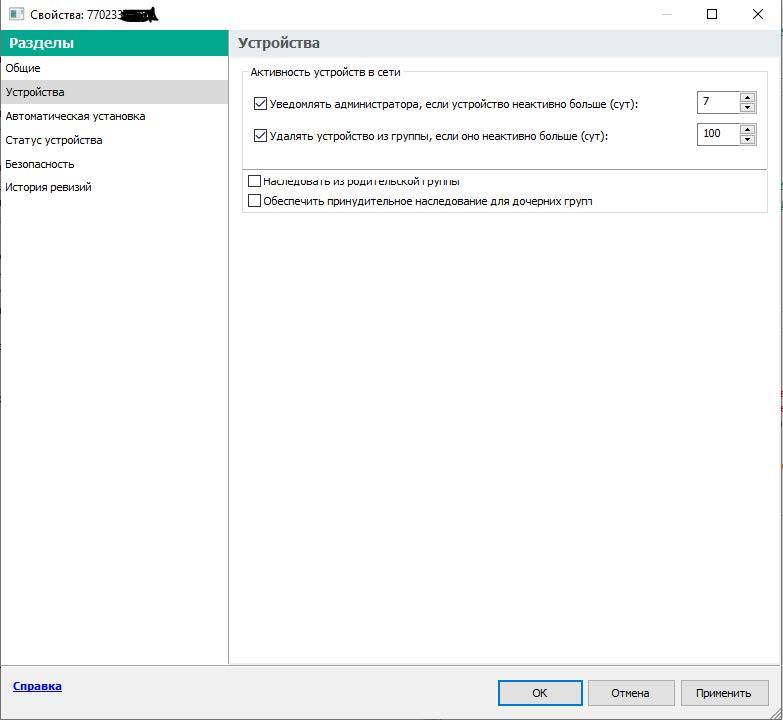Image resolution: width=783 pixels, height=720 pixels.
Task: Switch to the Безопасность section
Action: pos(40,164)
